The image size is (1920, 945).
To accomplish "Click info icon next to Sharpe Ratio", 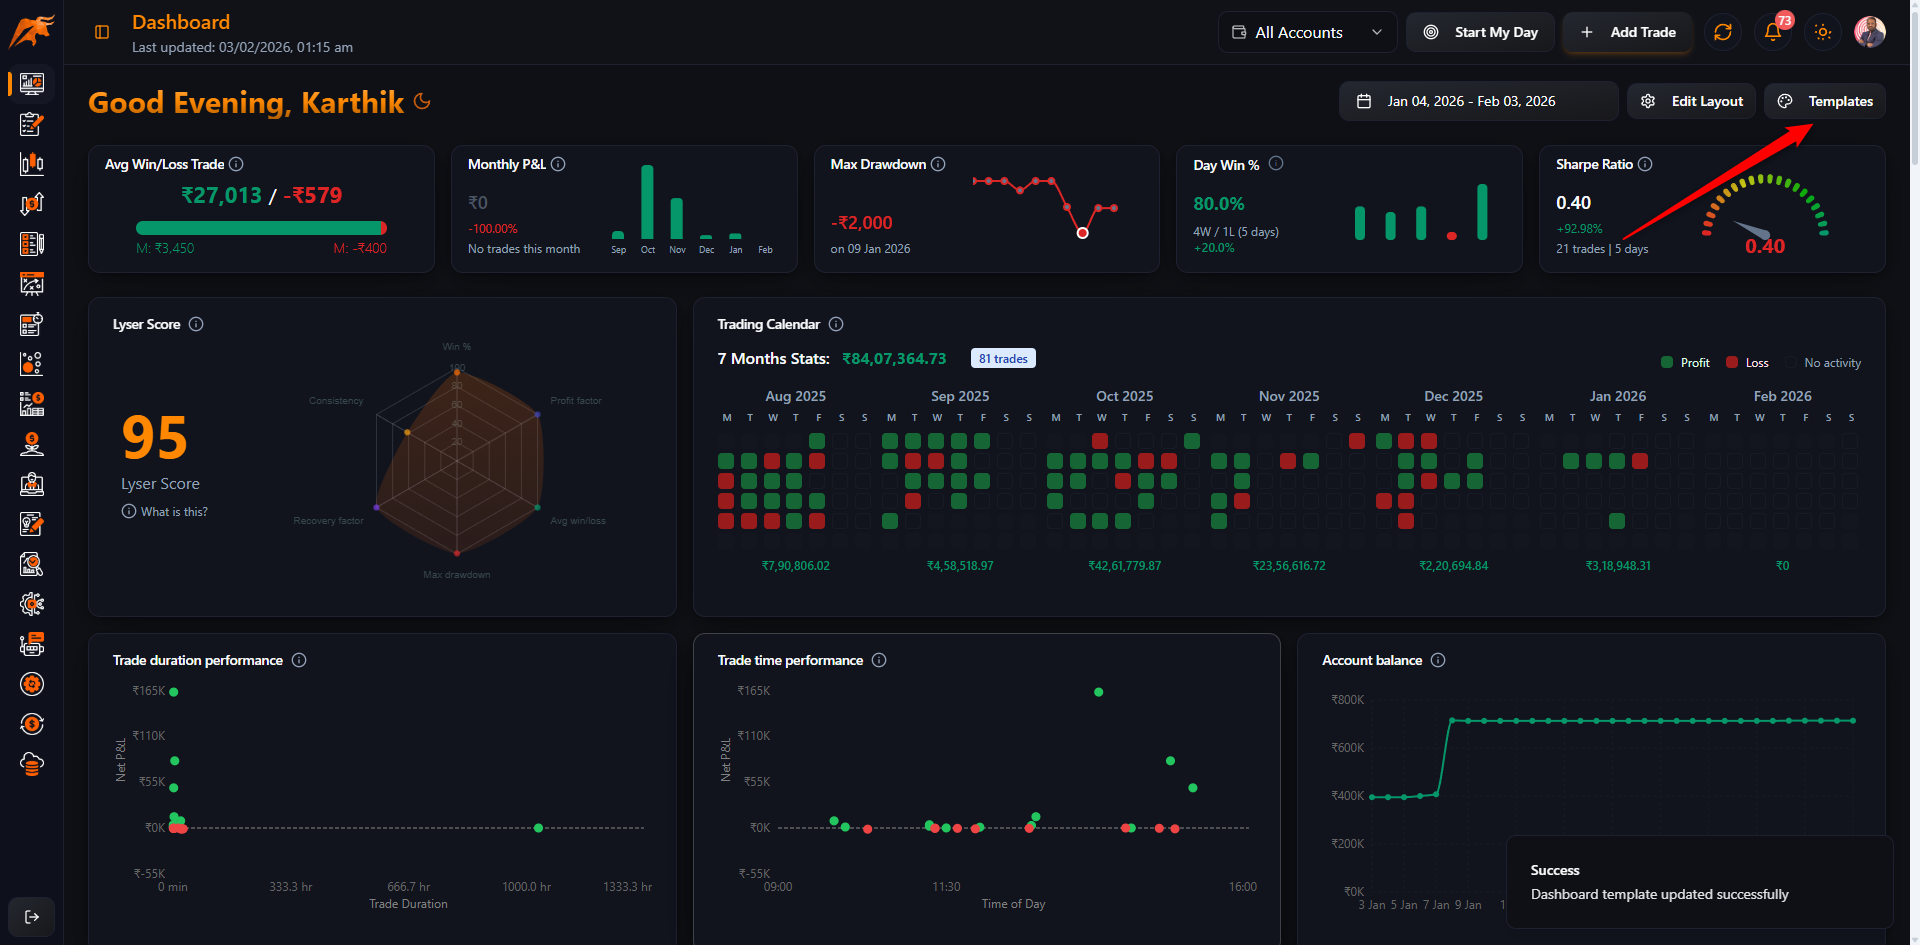I will pyautogui.click(x=1645, y=164).
